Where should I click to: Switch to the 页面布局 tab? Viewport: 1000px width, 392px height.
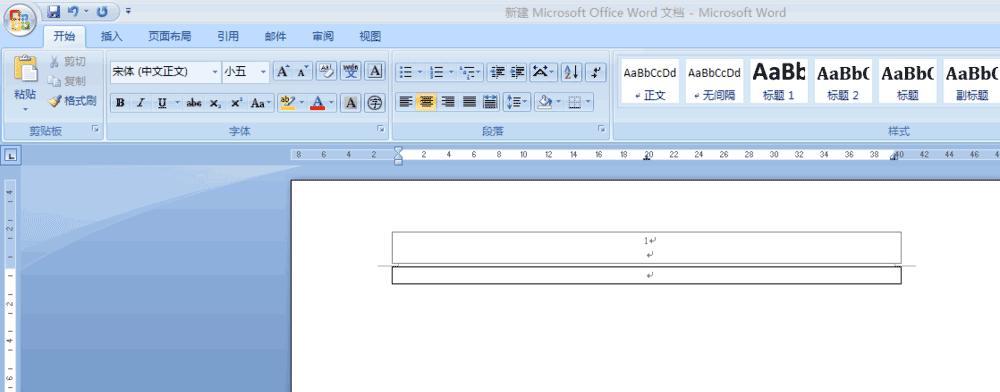170,36
